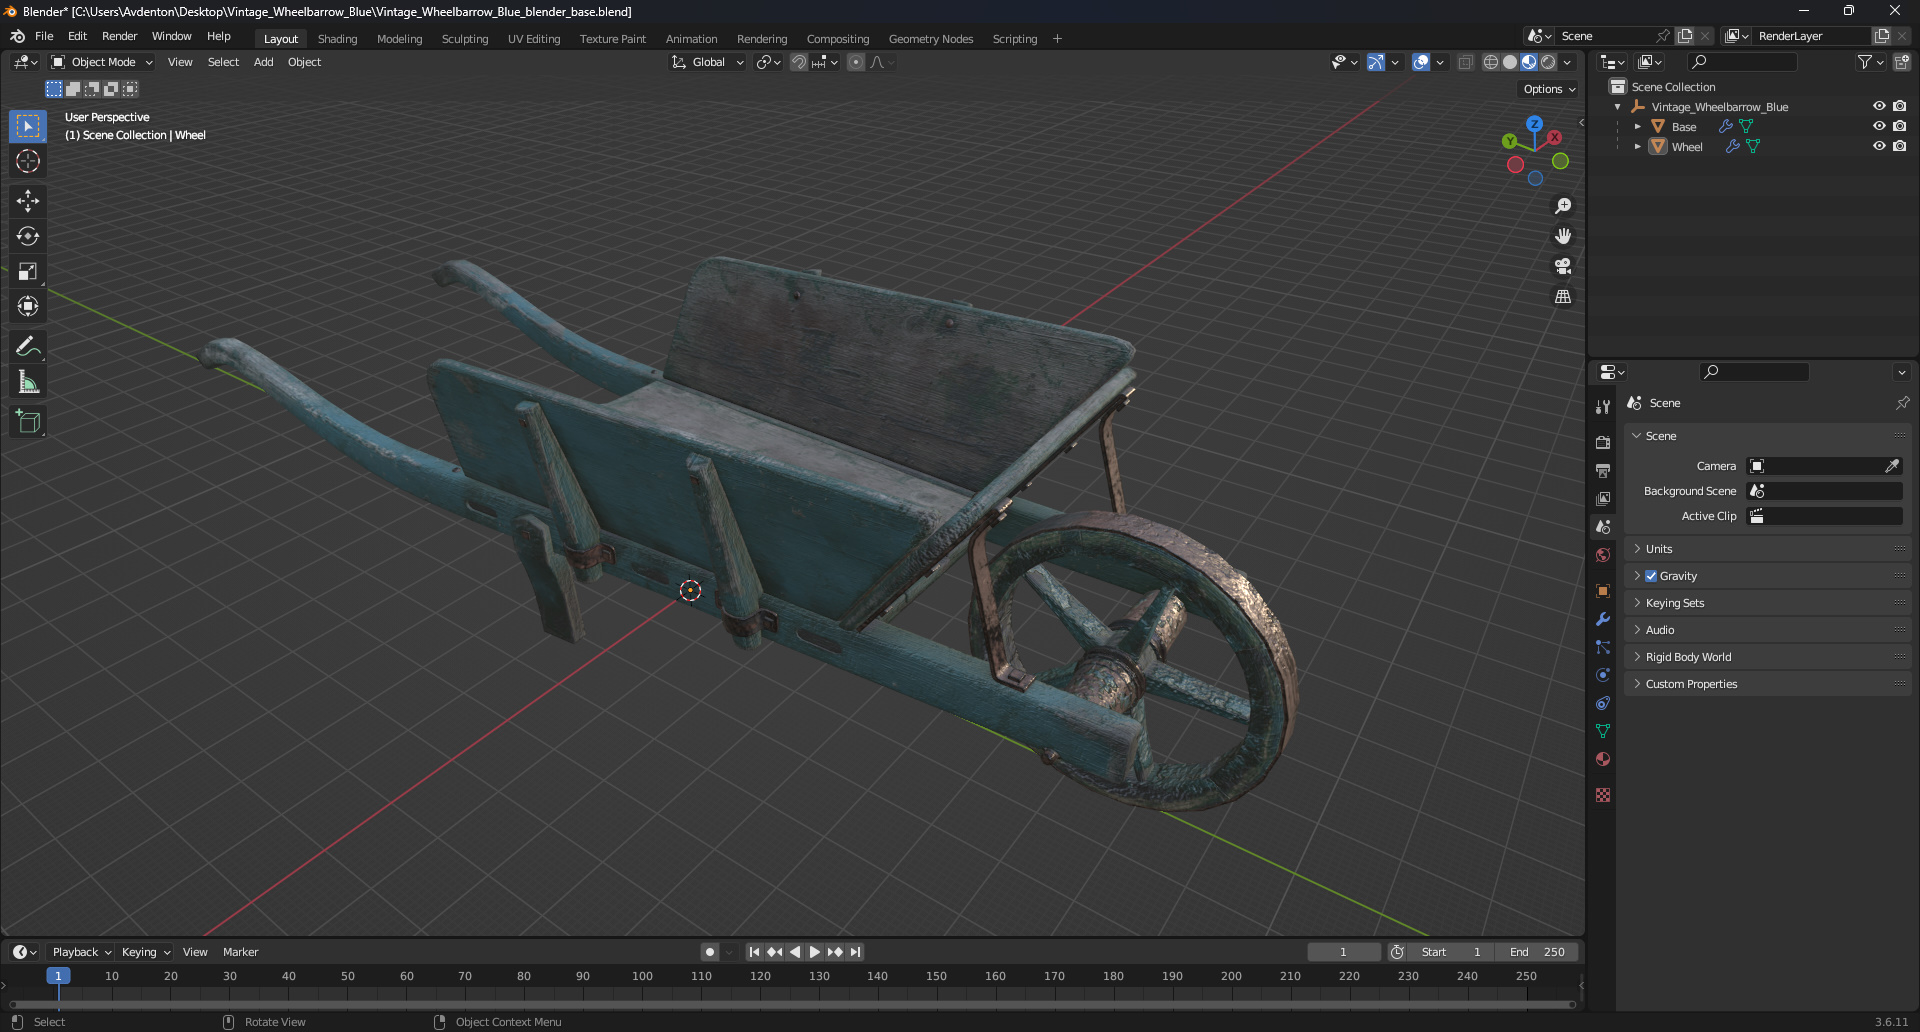Click the zoom magnifier viewport gizmo
This screenshot has height=1032, width=1920.
pos(1563,206)
